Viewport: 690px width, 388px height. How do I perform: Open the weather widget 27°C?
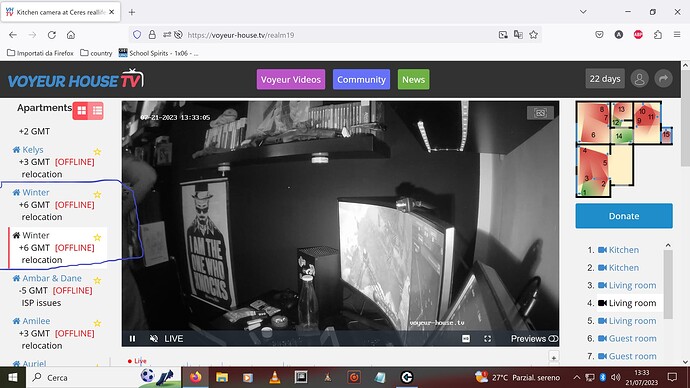point(518,377)
